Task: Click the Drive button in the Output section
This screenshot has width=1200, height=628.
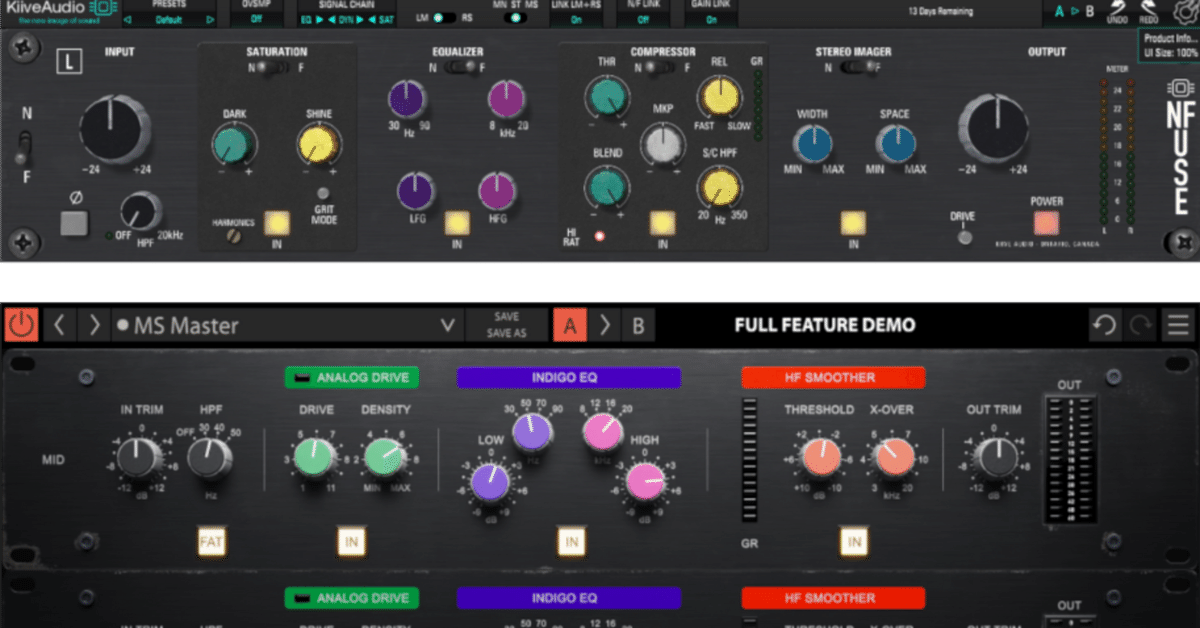Action: [x=964, y=236]
